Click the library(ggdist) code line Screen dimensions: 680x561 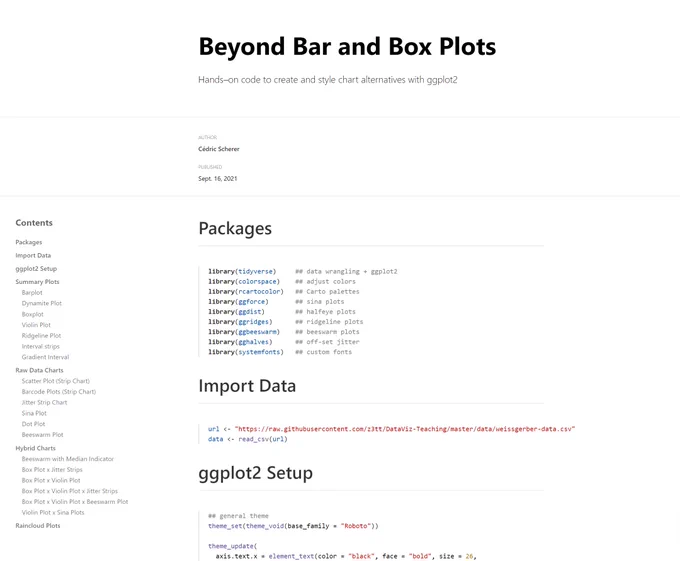click(282, 312)
